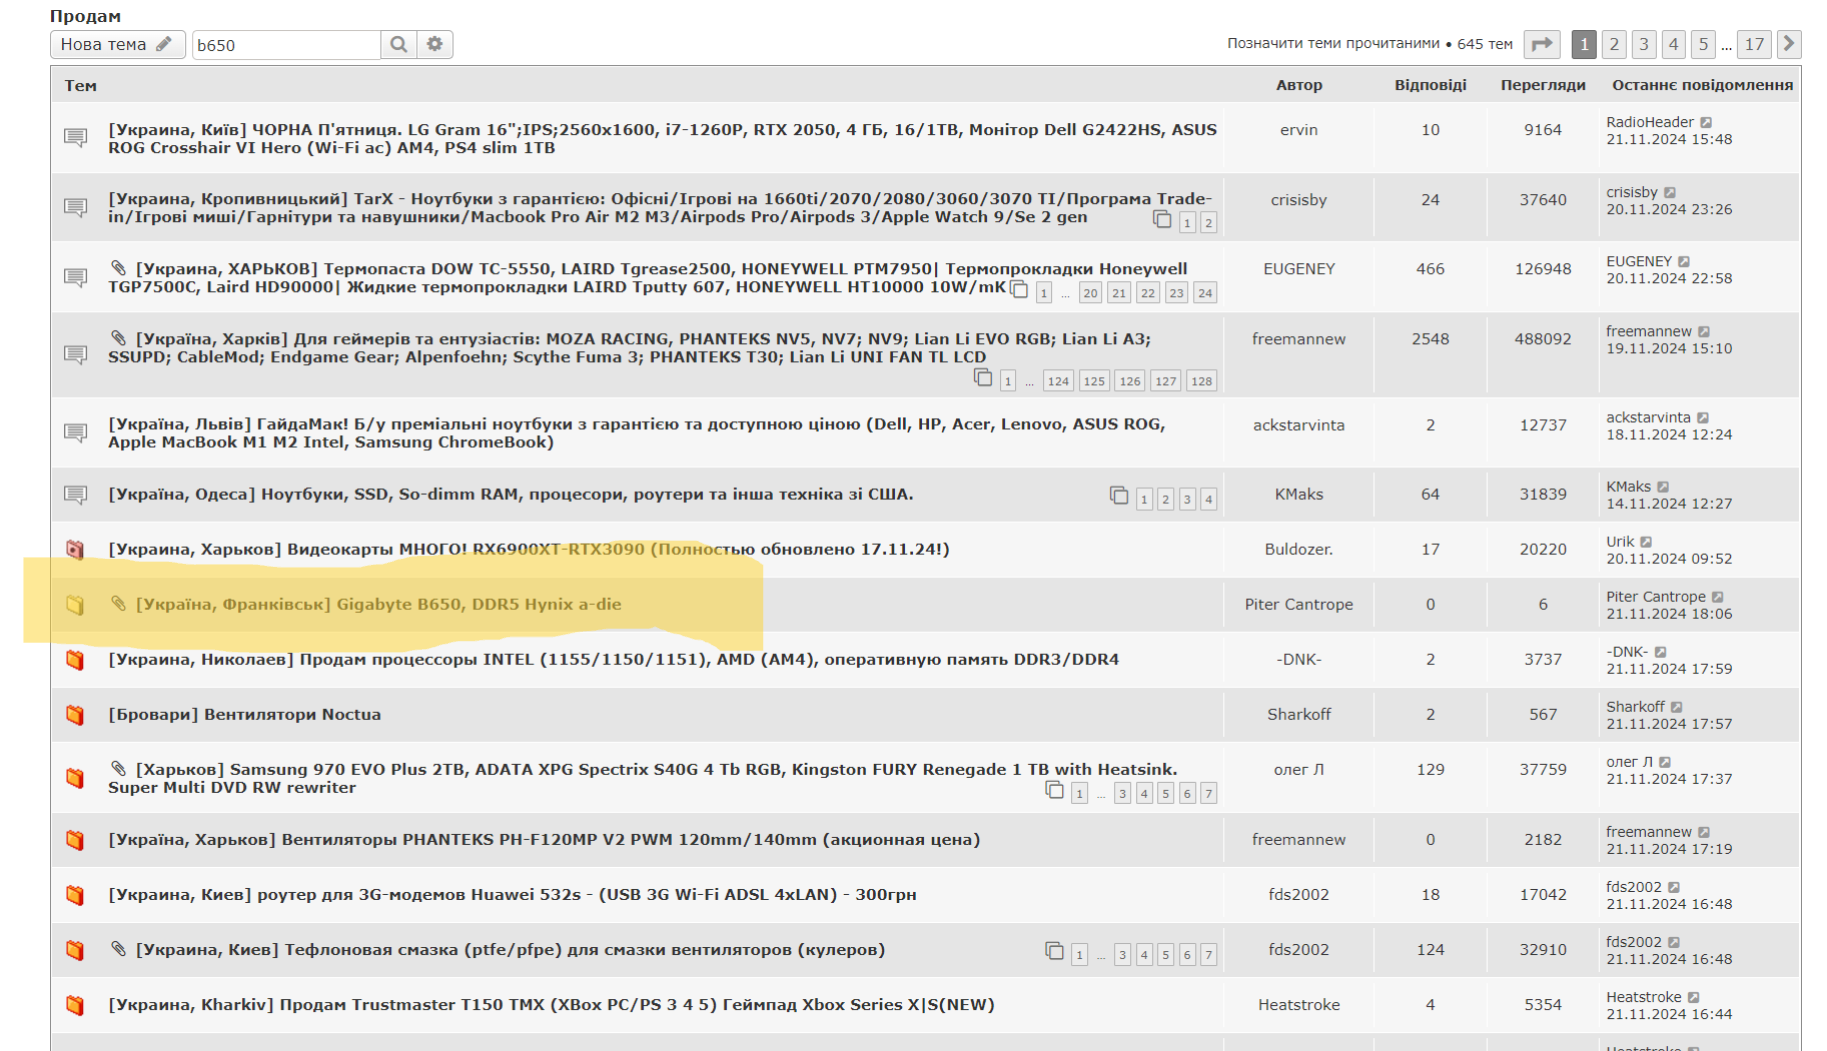View latest post icon next to crisisby

point(1670,192)
